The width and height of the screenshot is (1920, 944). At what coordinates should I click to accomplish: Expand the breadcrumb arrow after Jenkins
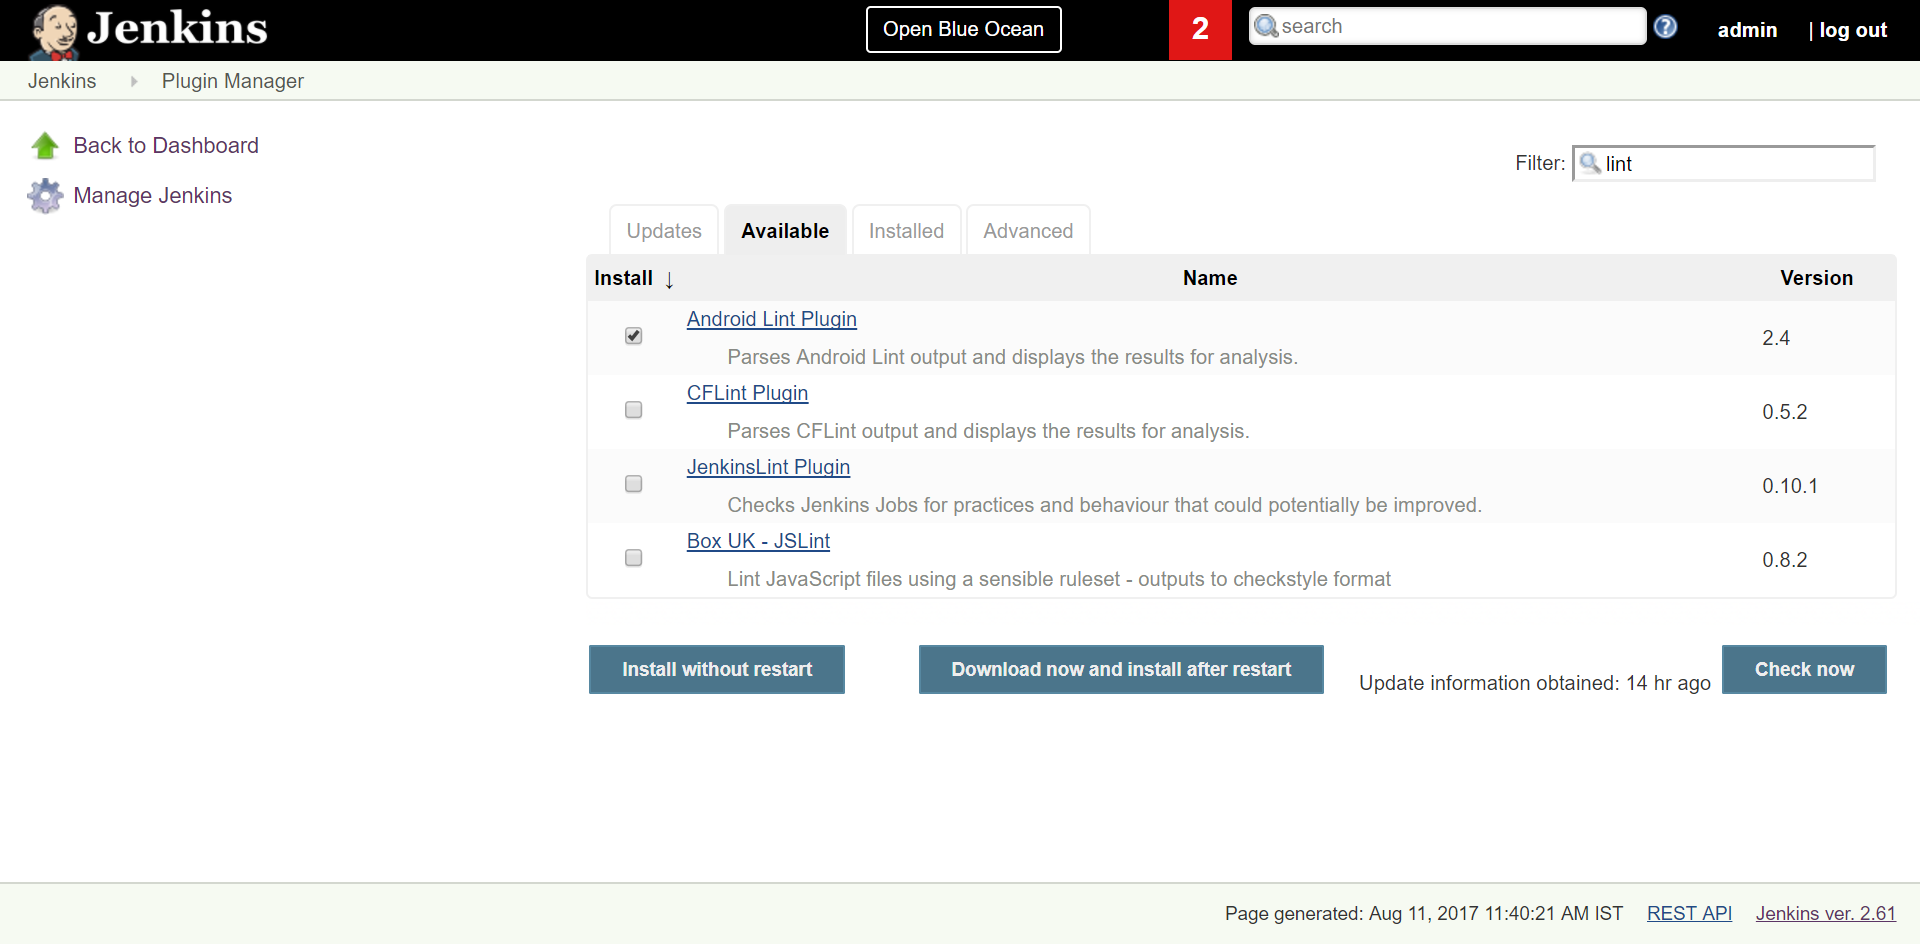(x=134, y=81)
